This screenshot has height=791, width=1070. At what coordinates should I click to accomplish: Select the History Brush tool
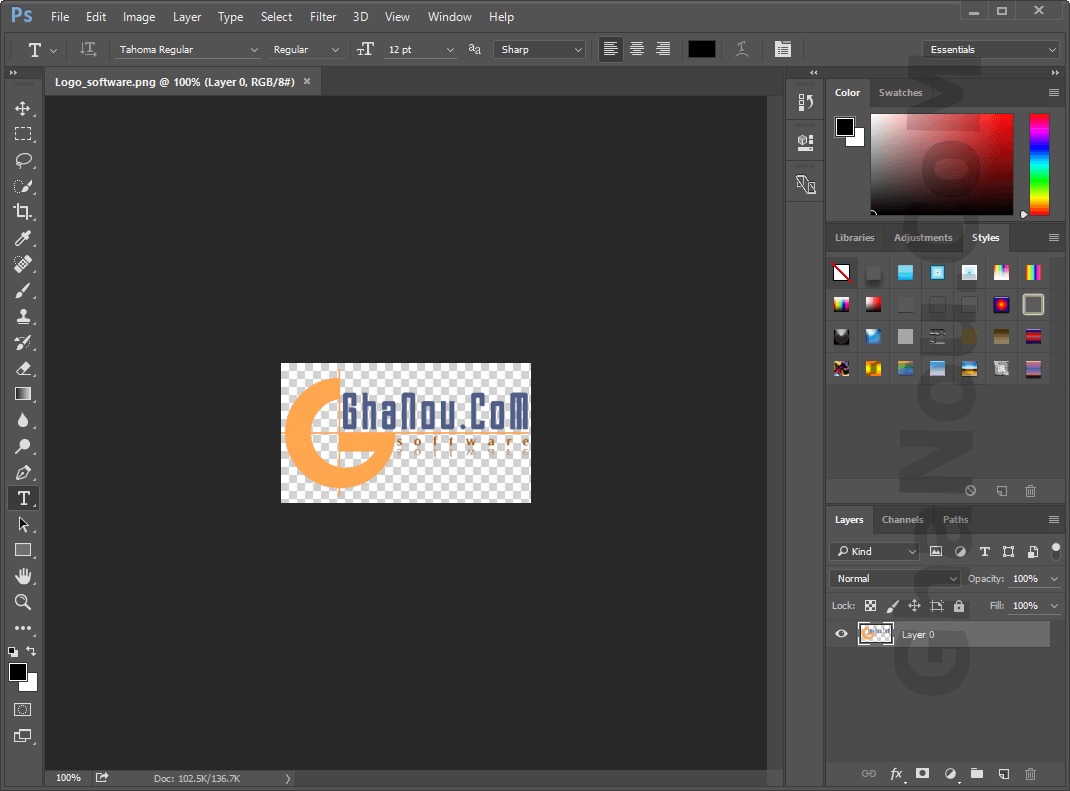pyautogui.click(x=23, y=343)
